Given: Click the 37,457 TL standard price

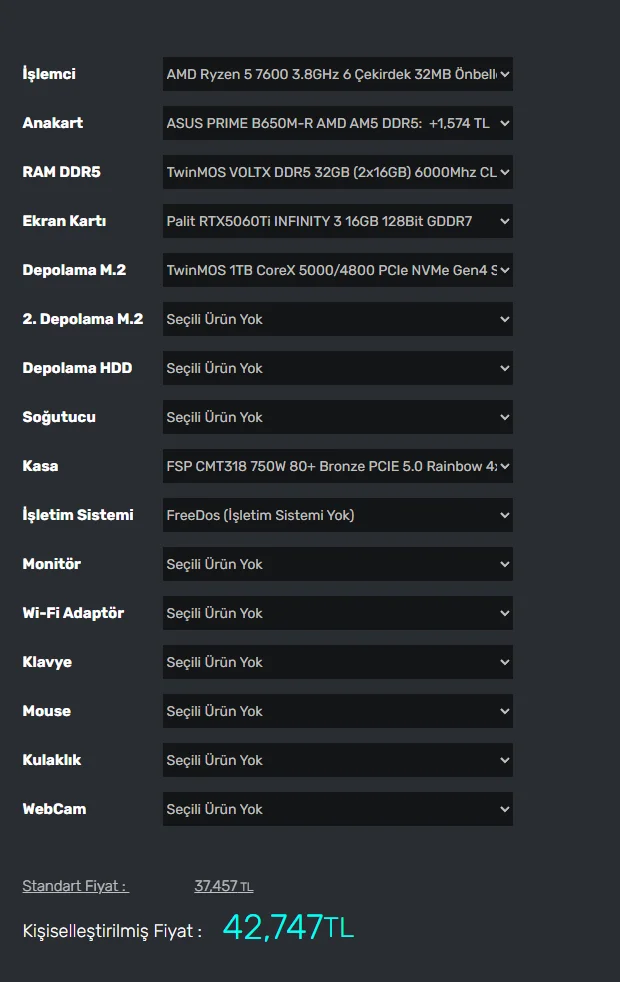Looking at the screenshot, I should pos(224,886).
